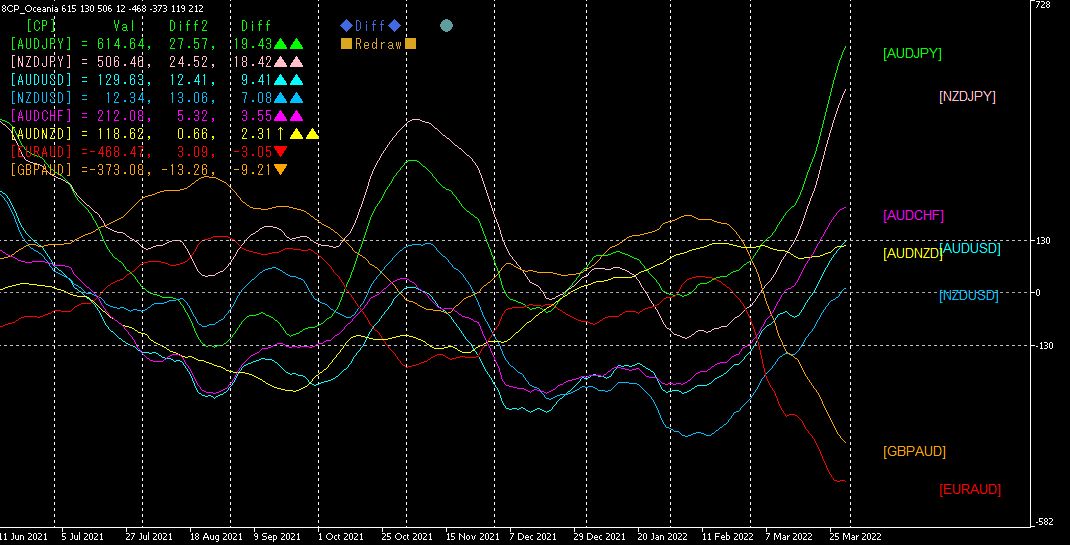Screen dimensions: 1070x545
Task: Click the 0 level on the price scale
Action: 1039,293
